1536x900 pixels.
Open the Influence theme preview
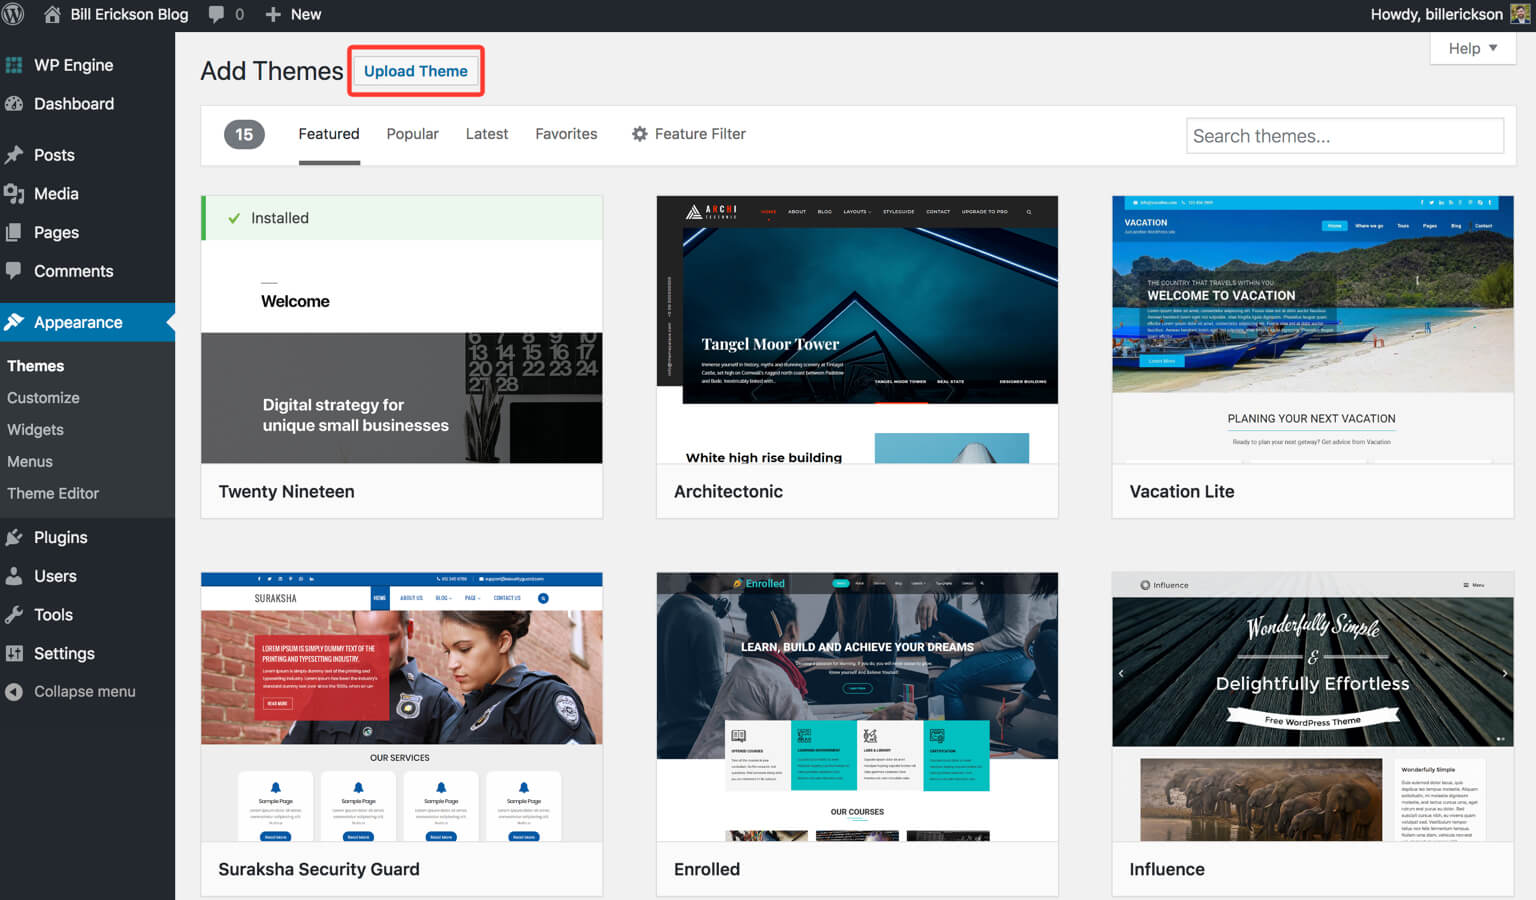[1313, 707]
